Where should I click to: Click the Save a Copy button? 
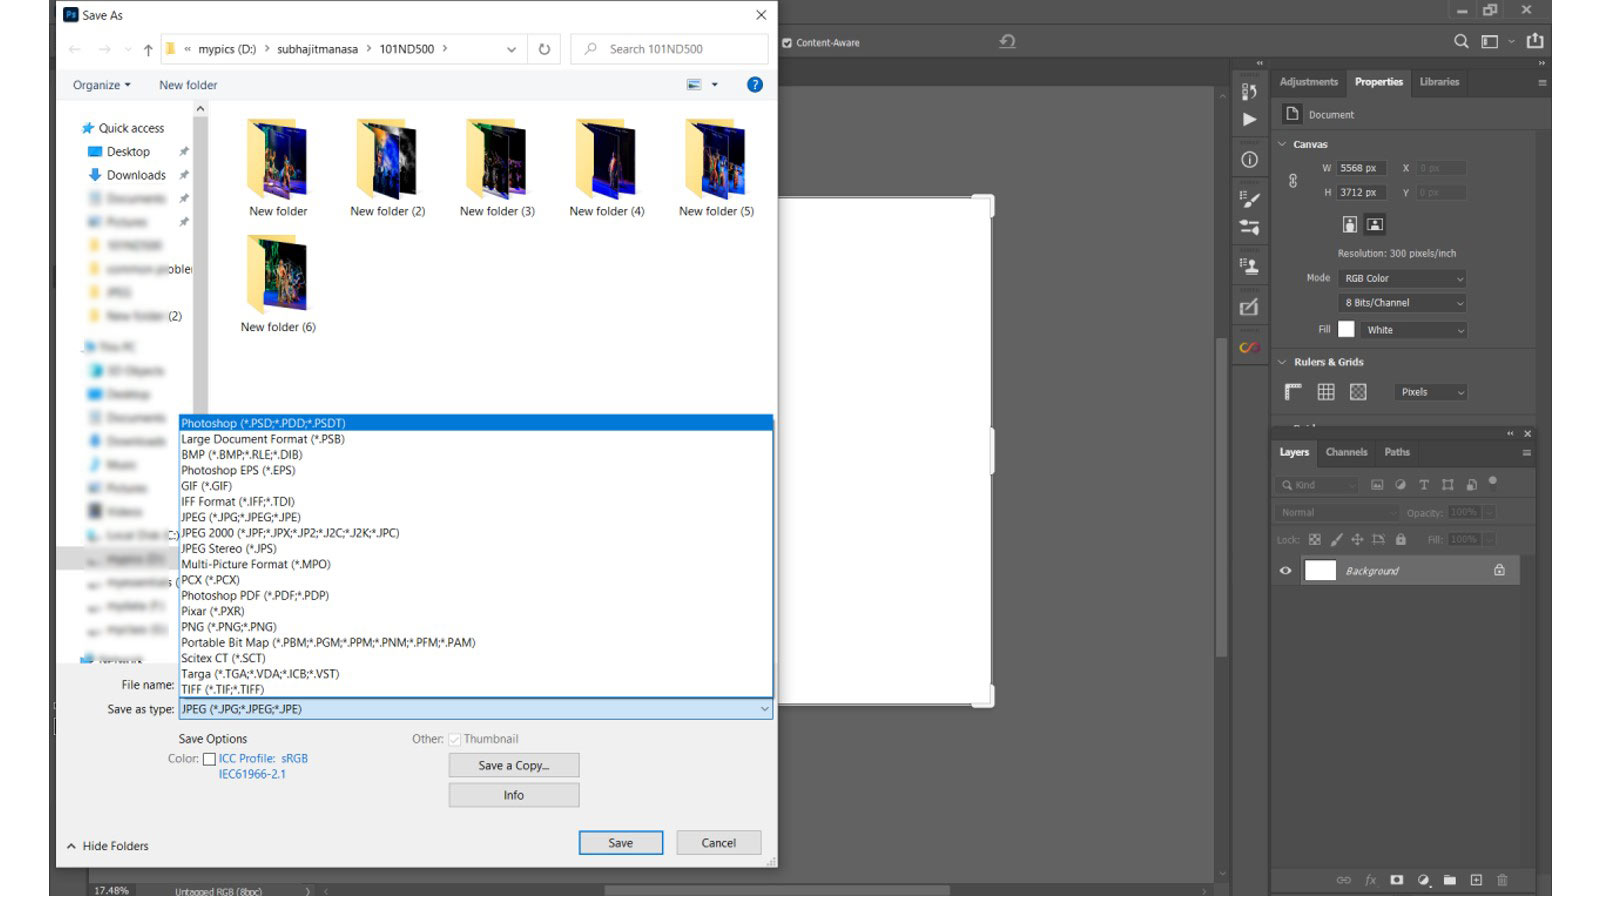point(514,765)
